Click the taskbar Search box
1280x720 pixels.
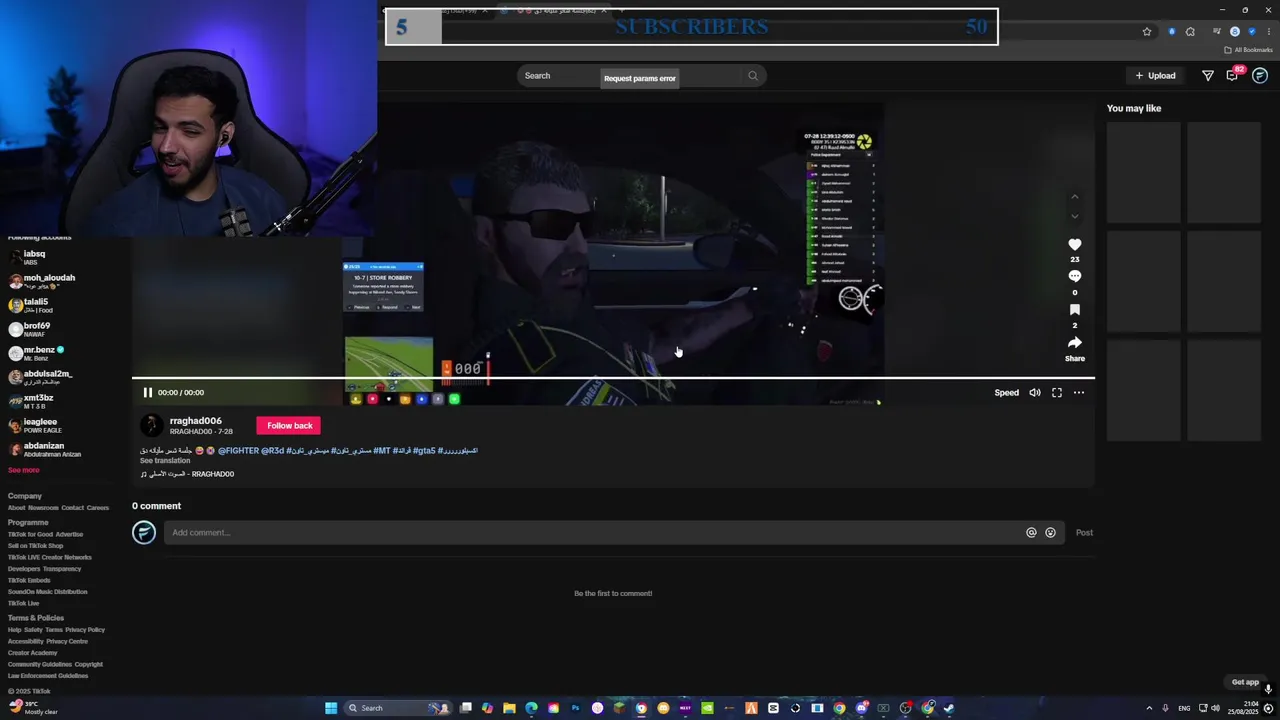point(398,708)
